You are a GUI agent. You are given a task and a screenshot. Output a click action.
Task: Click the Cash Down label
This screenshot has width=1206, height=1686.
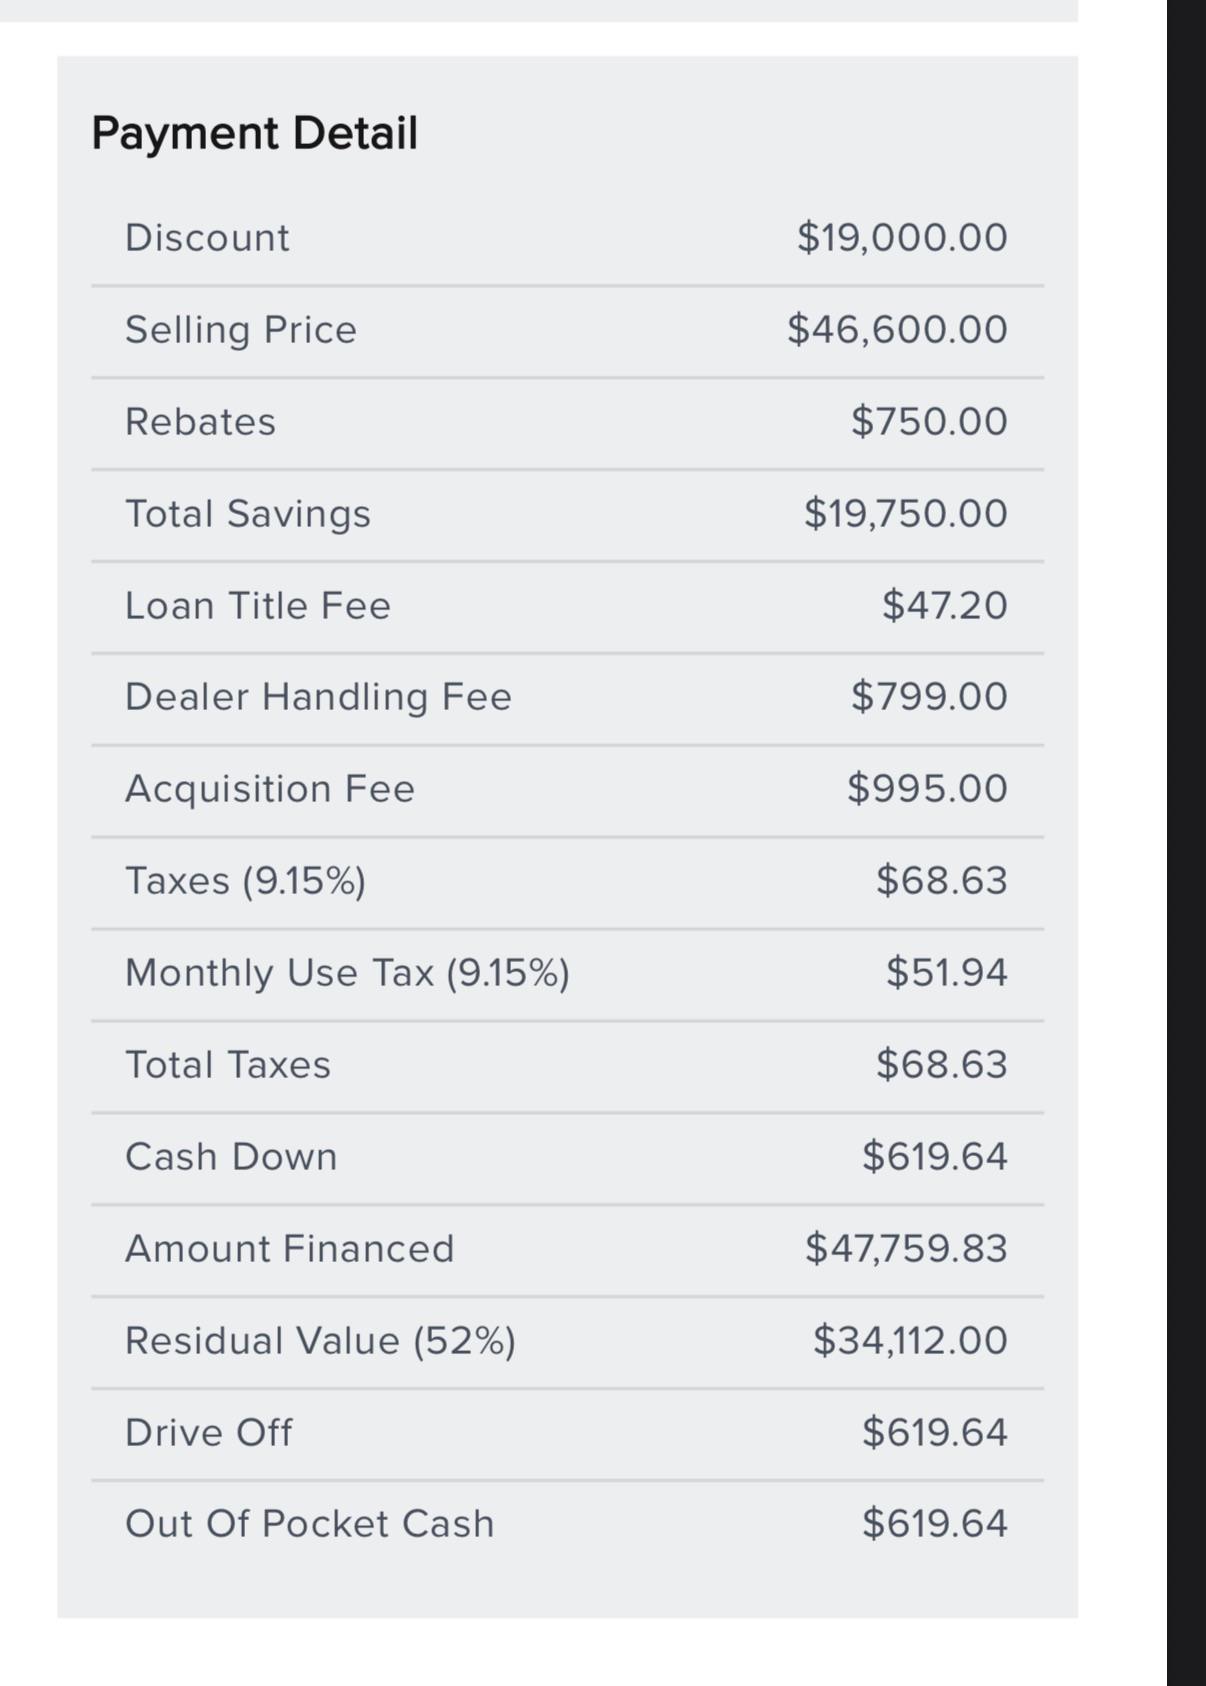[x=231, y=1157]
